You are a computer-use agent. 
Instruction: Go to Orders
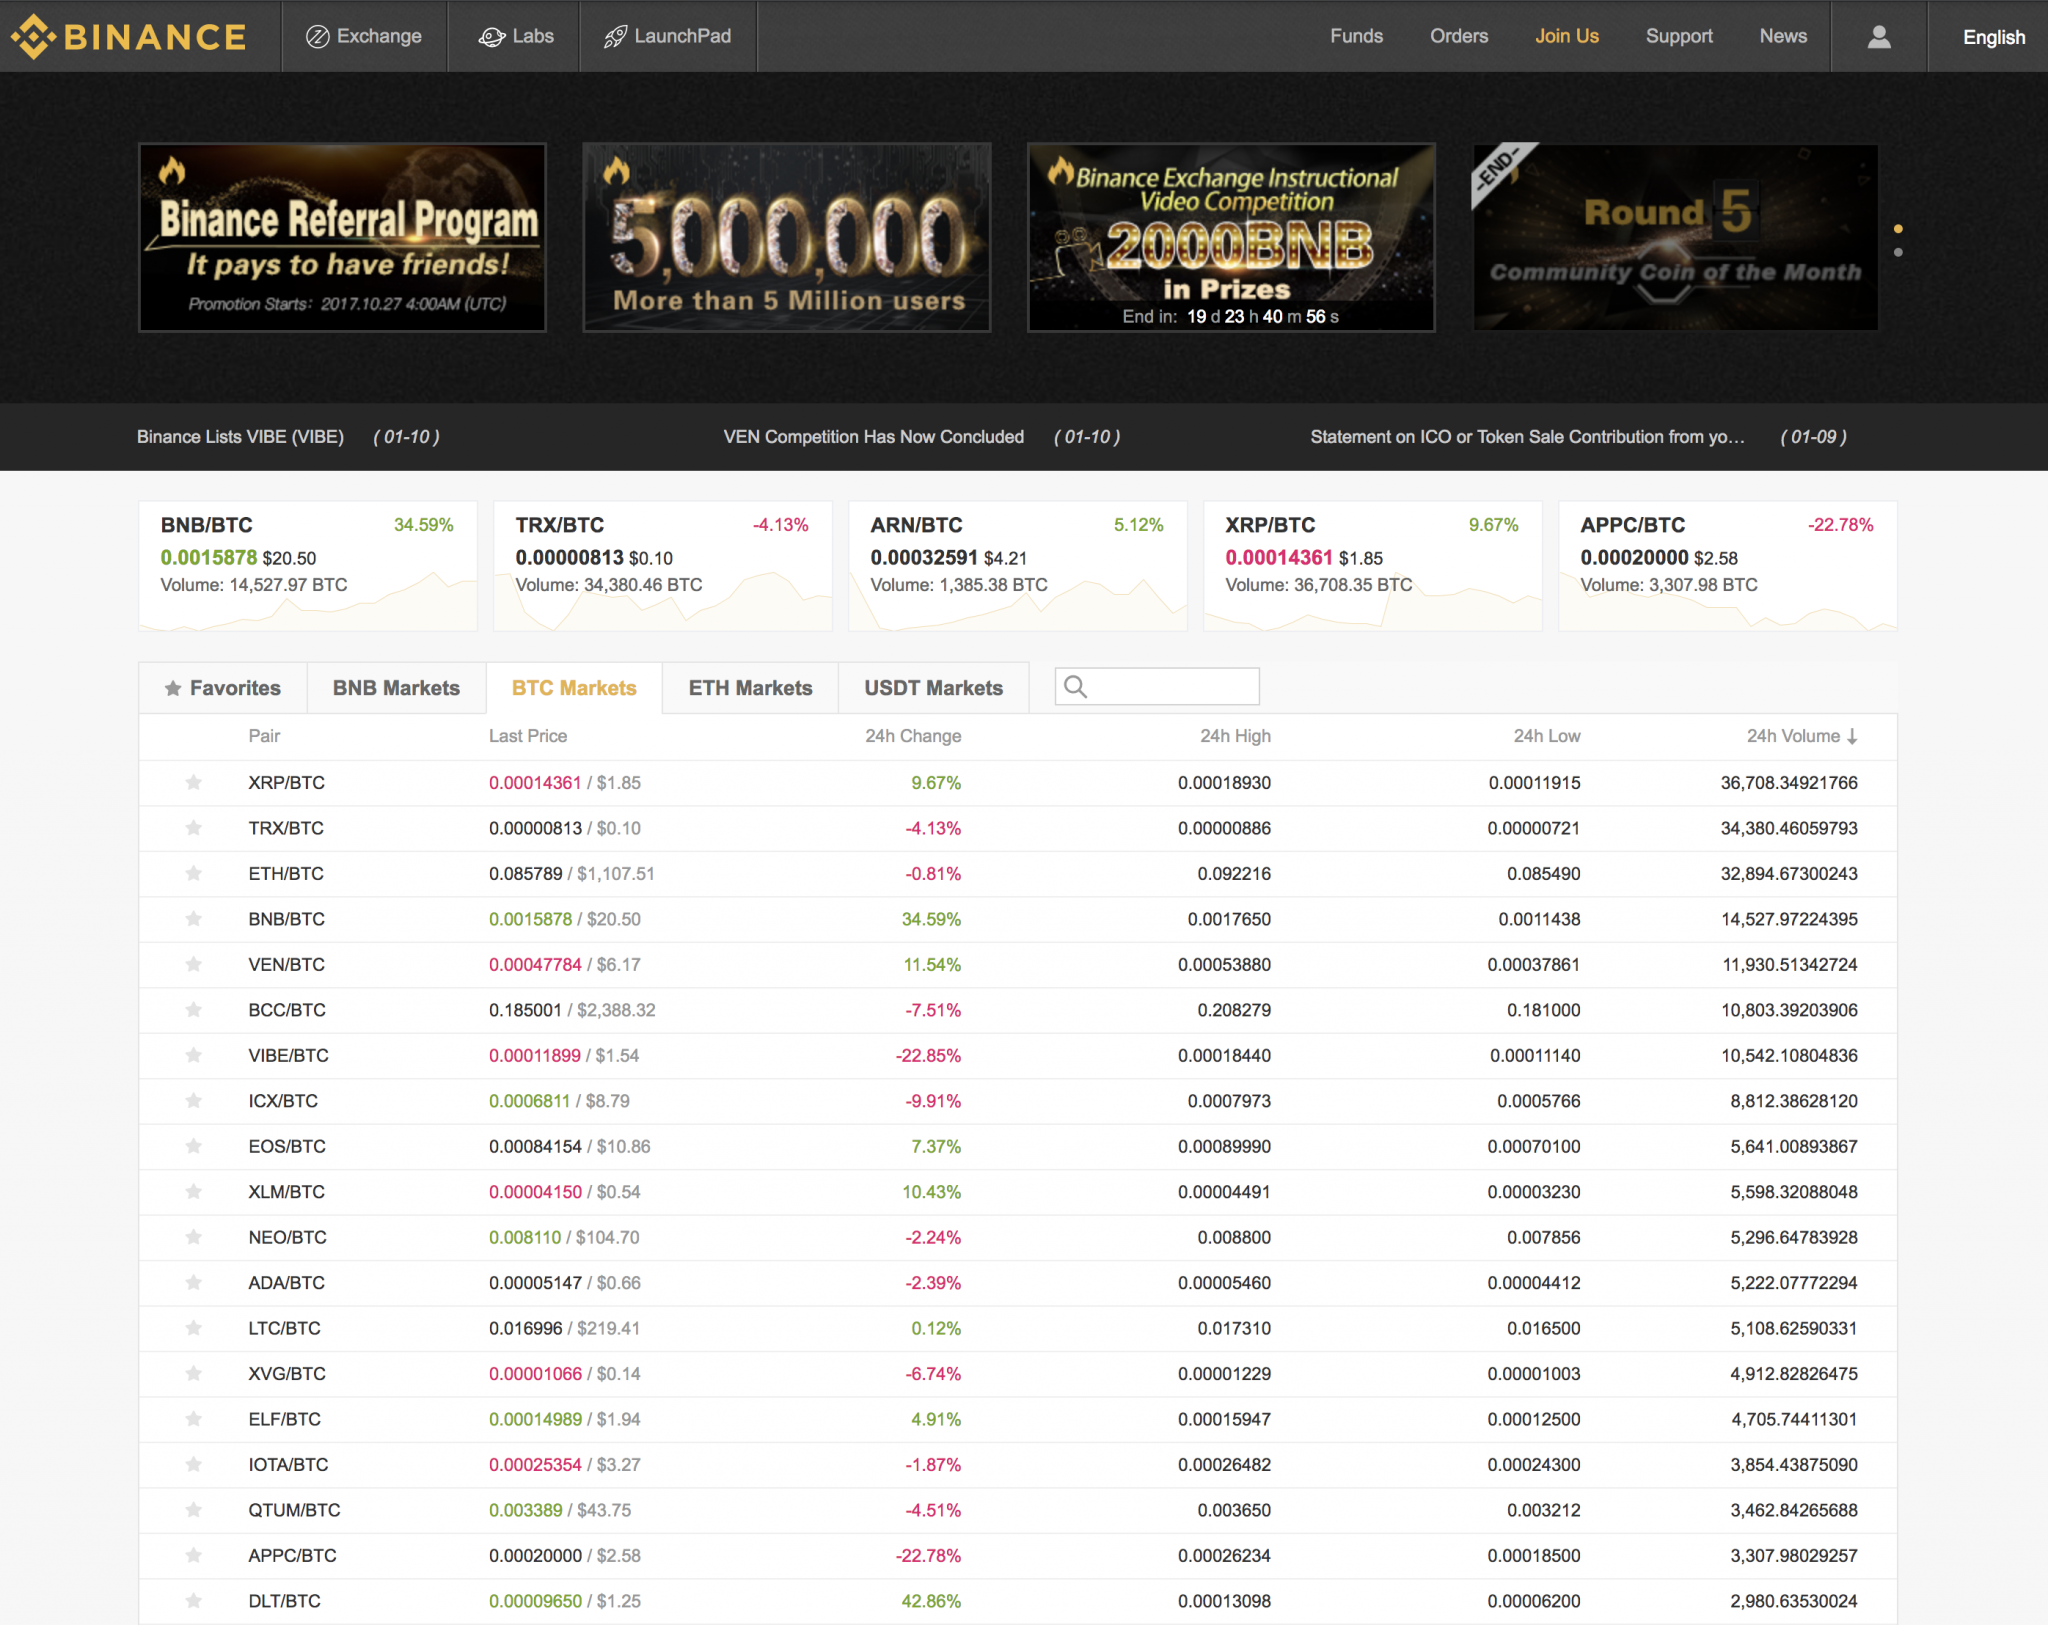1459,36
